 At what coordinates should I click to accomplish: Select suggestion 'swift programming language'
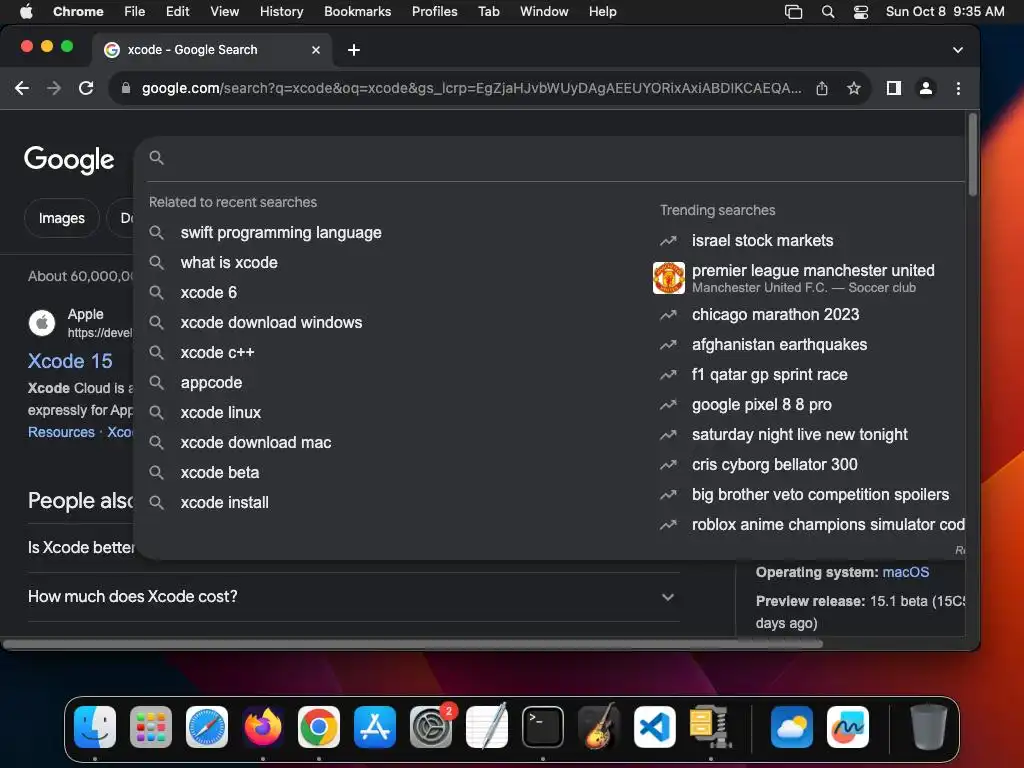click(x=281, y=232)
